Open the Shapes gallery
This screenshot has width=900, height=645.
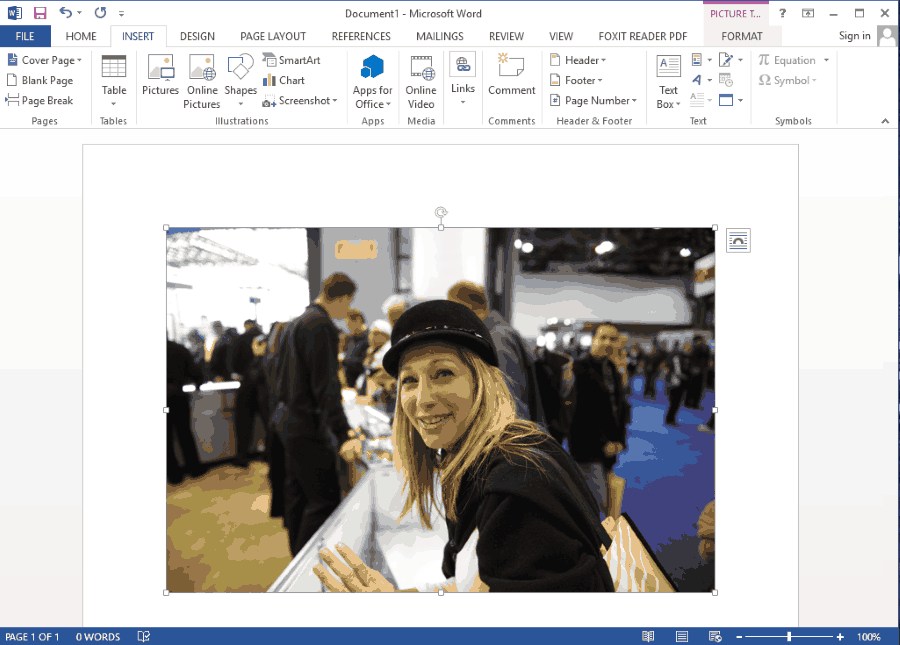tap(240, 81)
